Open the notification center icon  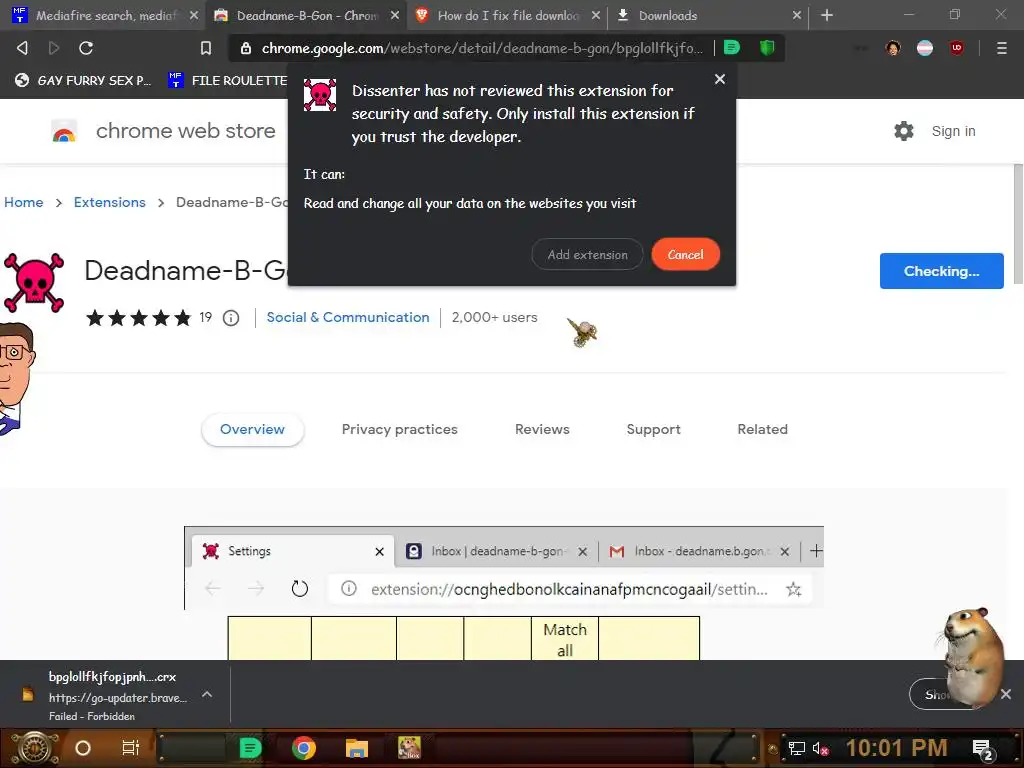click(982, 748)
